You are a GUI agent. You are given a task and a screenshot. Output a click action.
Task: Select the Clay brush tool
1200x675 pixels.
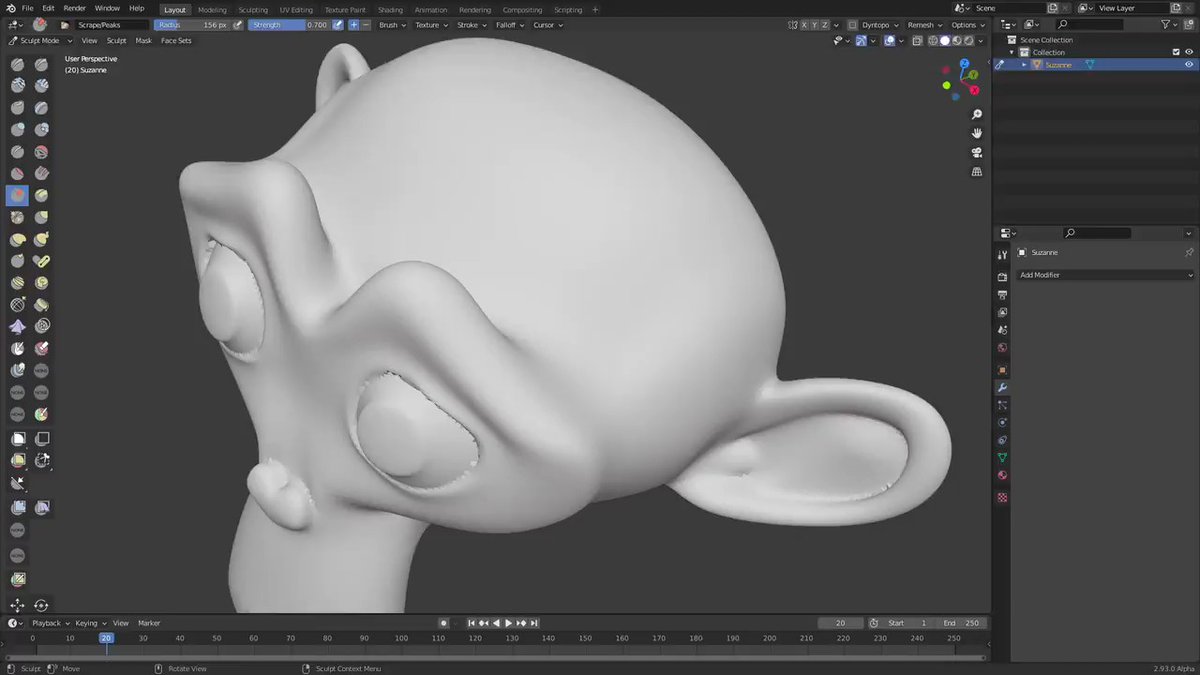(18, 87)
